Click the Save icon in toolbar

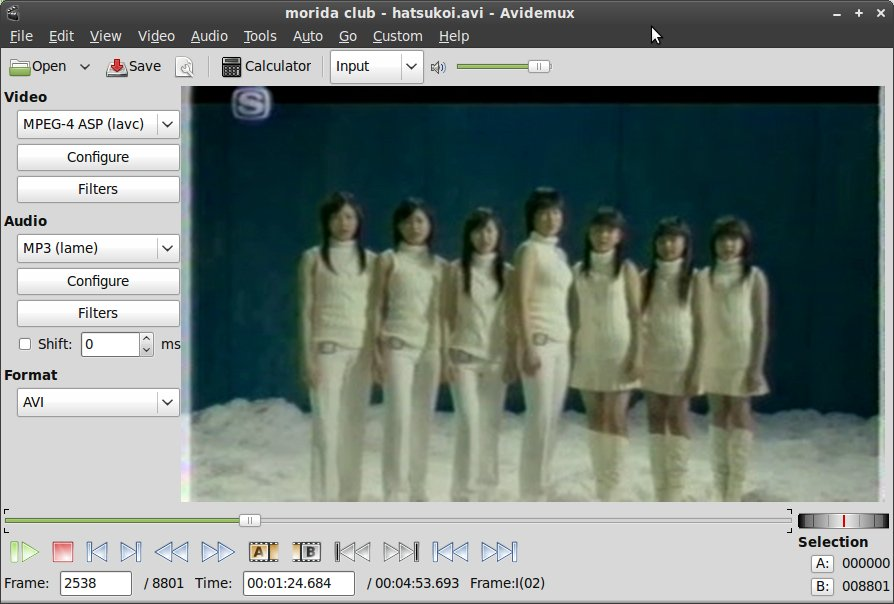pyautogui.click(x=117, y=67)
